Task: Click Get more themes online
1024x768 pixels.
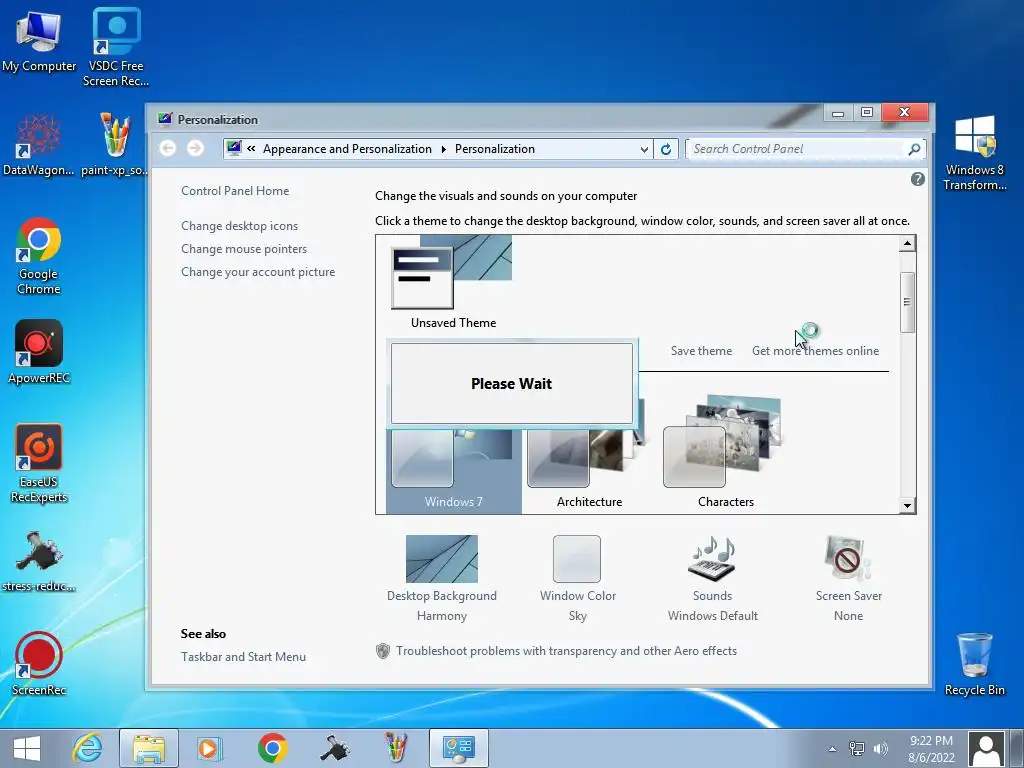Action: (815, 351)
